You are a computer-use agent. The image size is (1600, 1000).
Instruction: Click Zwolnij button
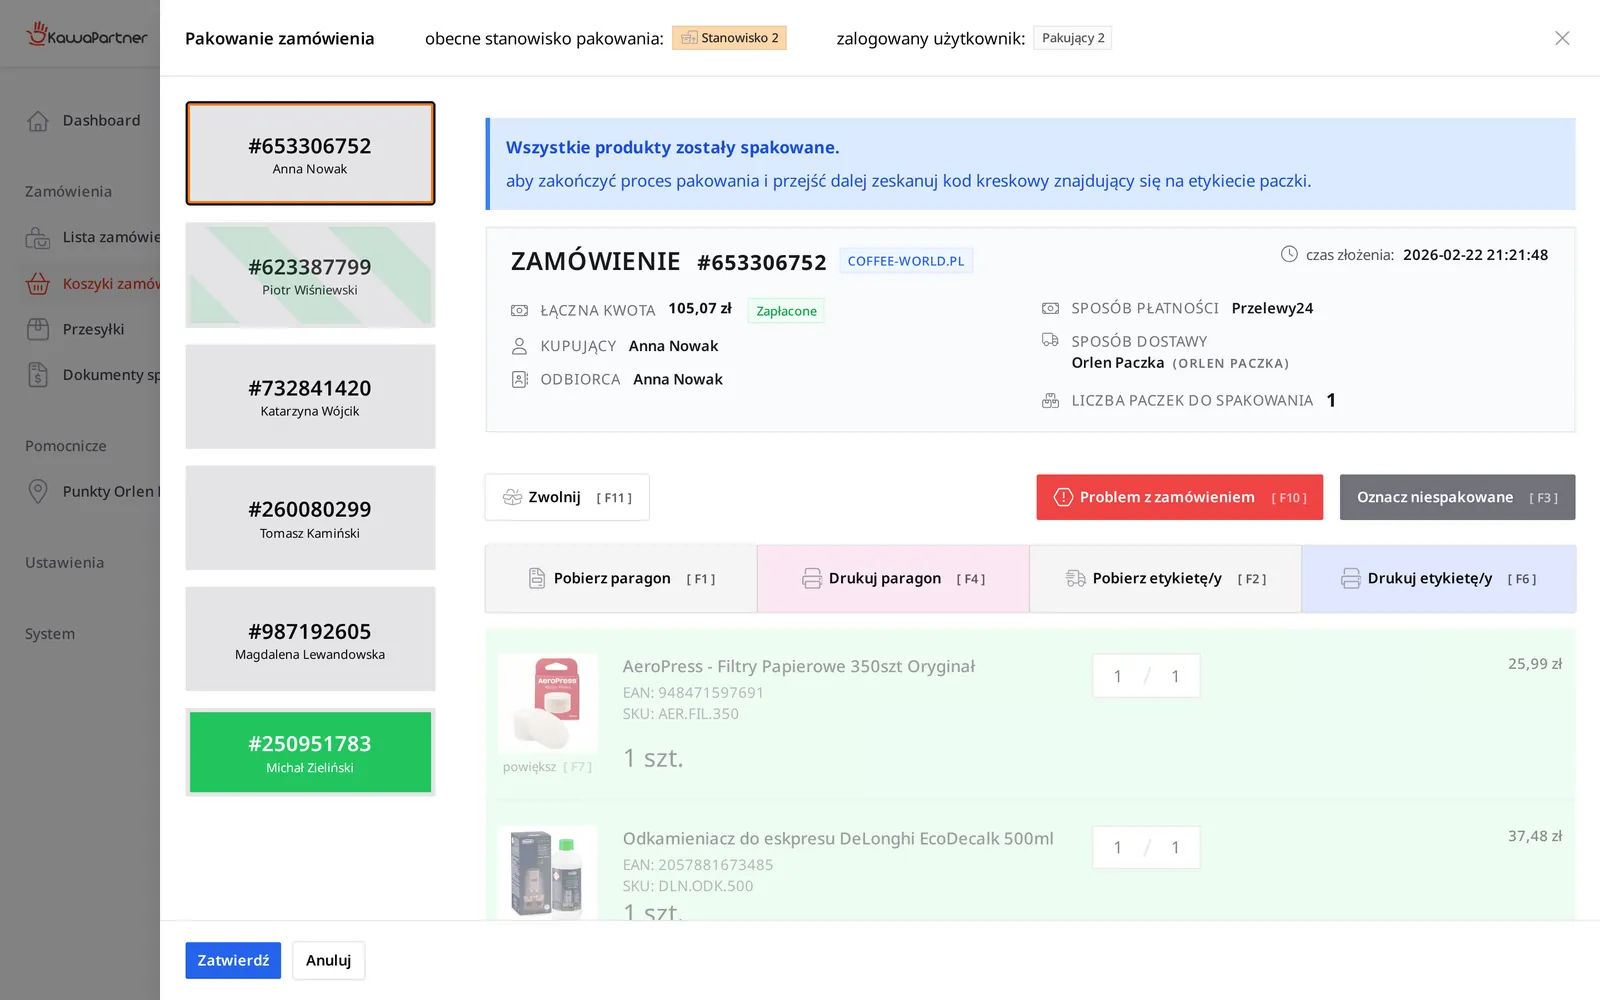(x=567, y=497)
